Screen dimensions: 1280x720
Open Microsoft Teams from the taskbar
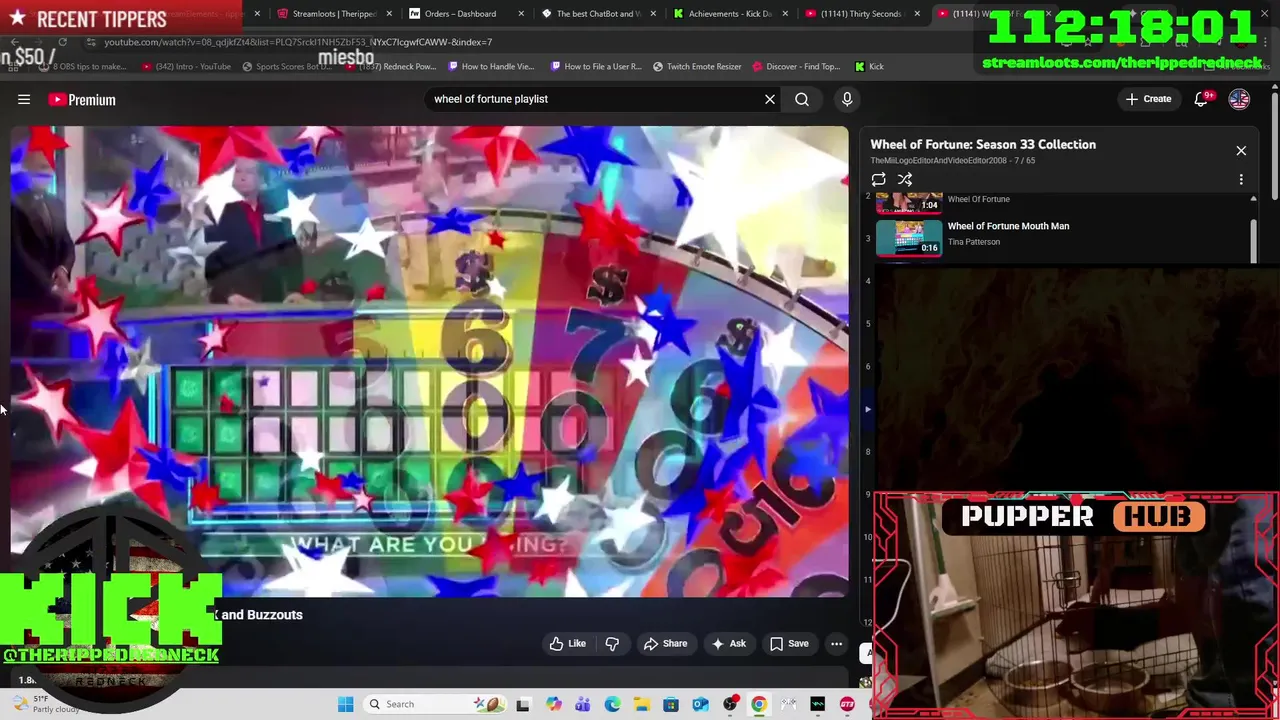pyautogui.click(x=583, y=704)
